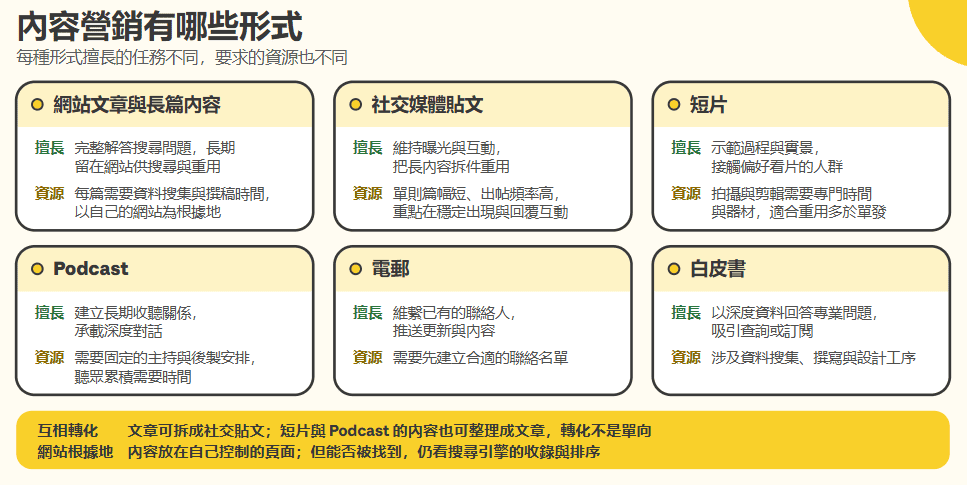Click the line 涉及資料搜集、撰寫與設計工序
The width and height of the screenshot is (967, 485).
pos(813,358)
